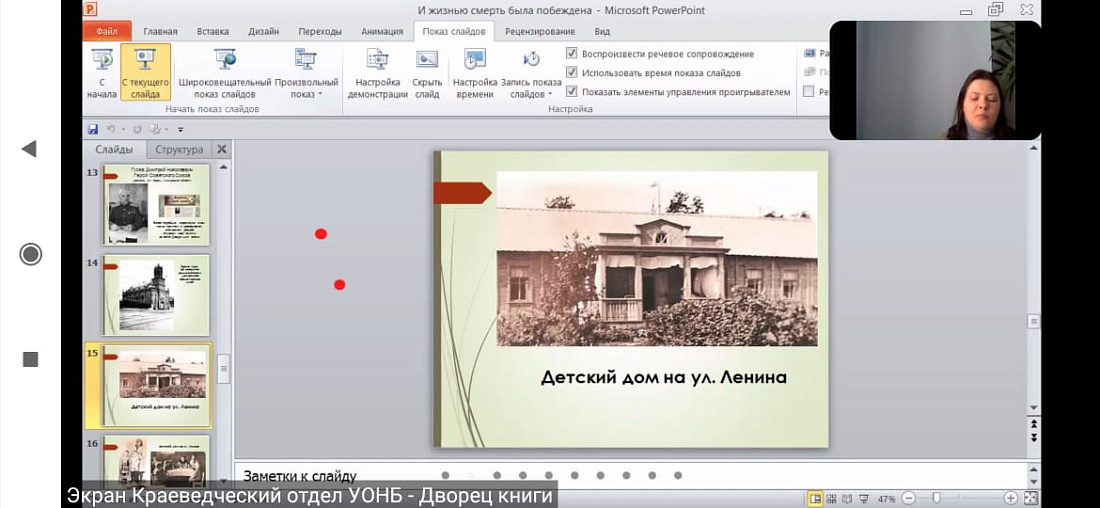
Task: Switch to the Структура pane tab
Action: pyautogui.click(x=179, y=150)
